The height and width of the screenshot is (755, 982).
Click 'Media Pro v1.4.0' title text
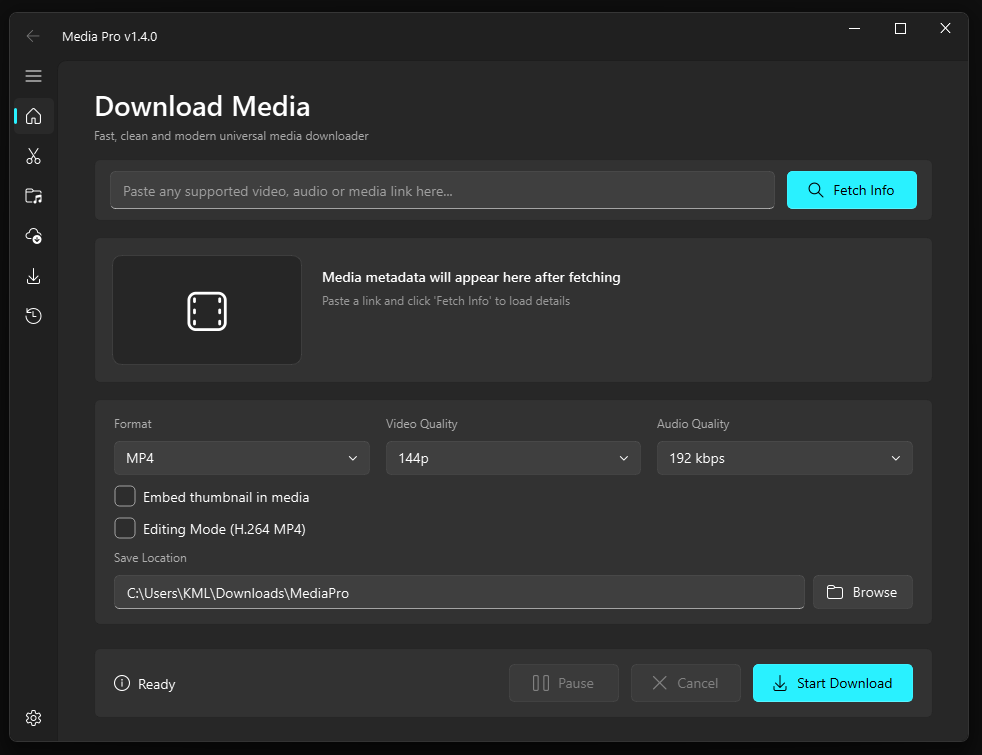[110, 36]
